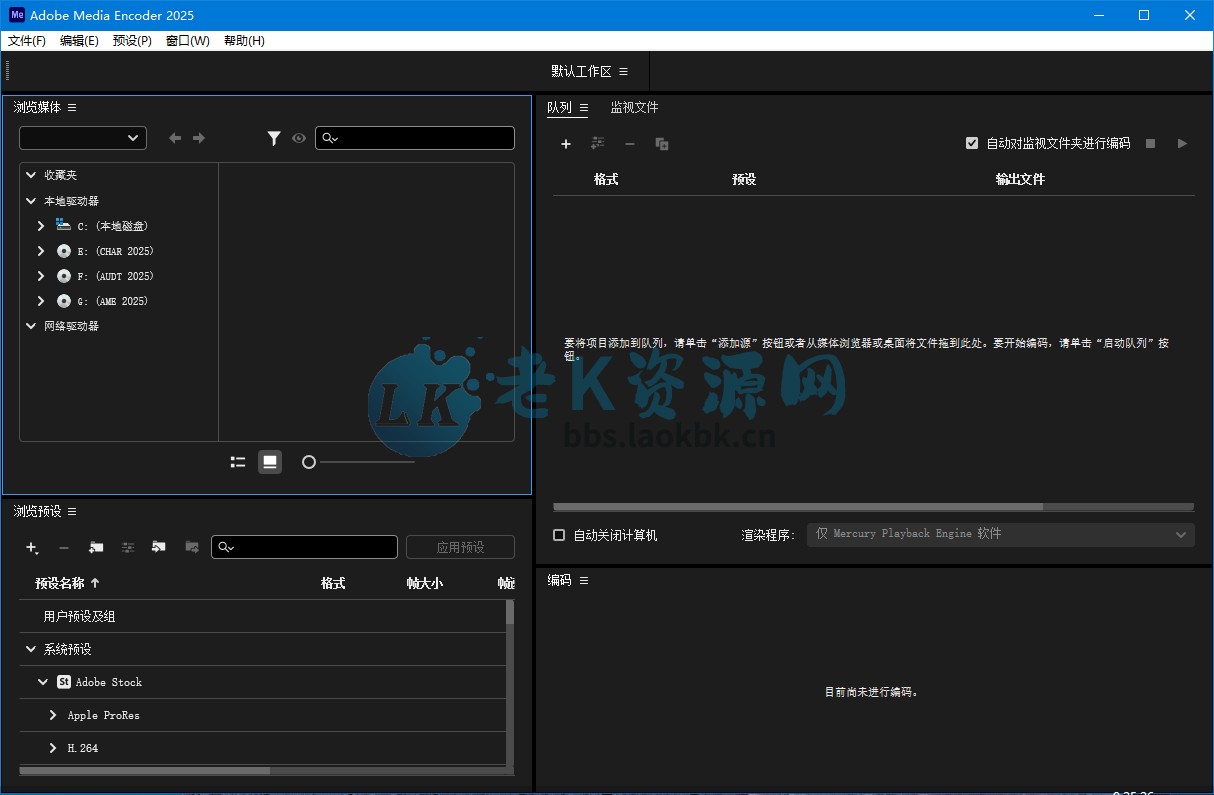Open the 窗口(W) menu
This screenshot has height=795, width=1214.
pos(188,41)
